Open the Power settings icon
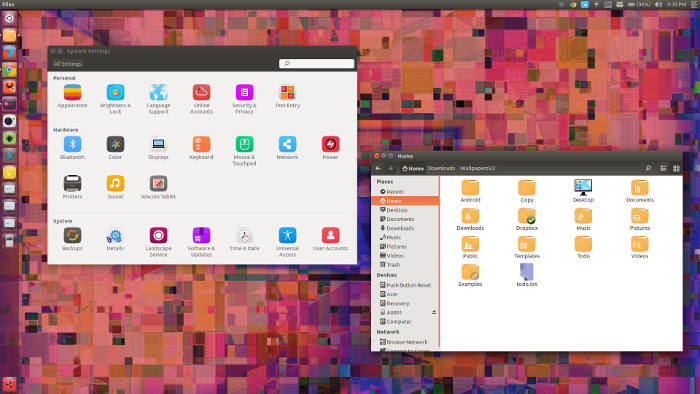 pyautogui.click(x=330, y=144)
